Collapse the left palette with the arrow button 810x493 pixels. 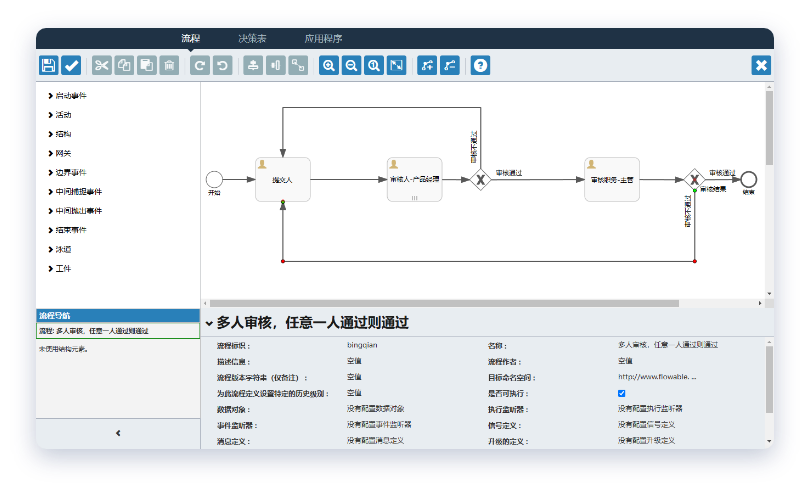pos(118,433)
